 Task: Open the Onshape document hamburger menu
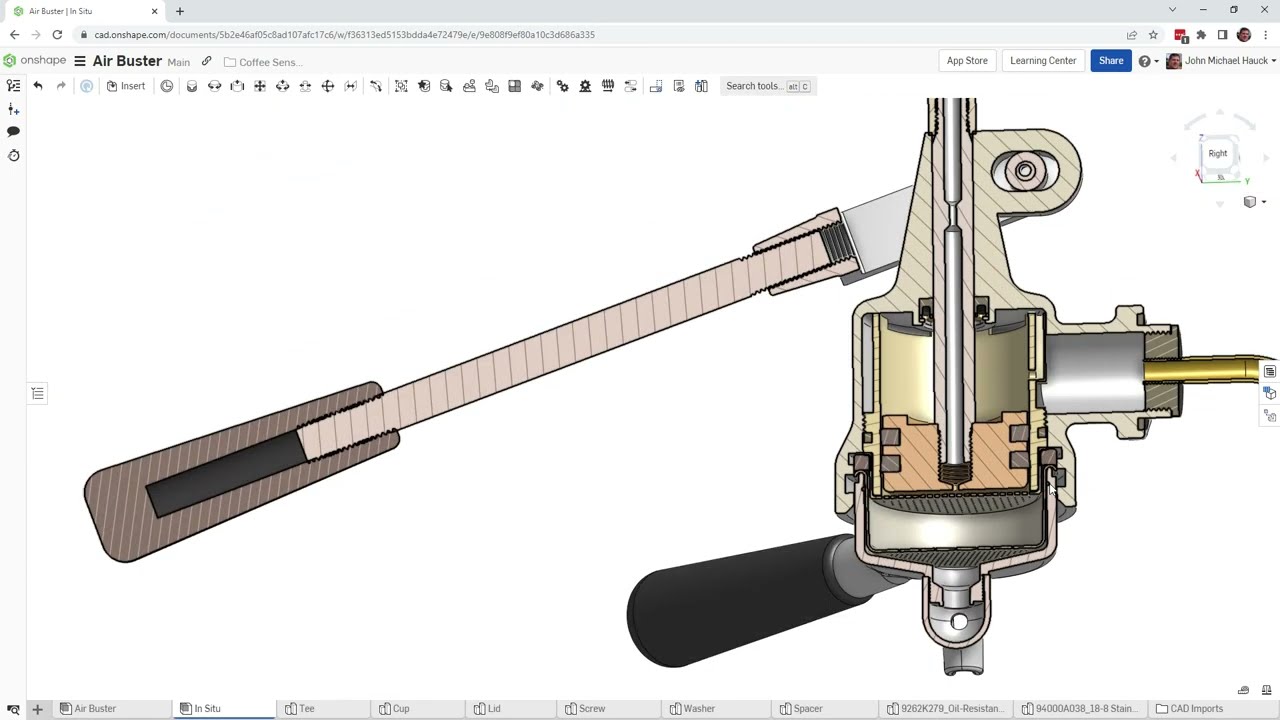pyautogui.click(x=80, y=61)
